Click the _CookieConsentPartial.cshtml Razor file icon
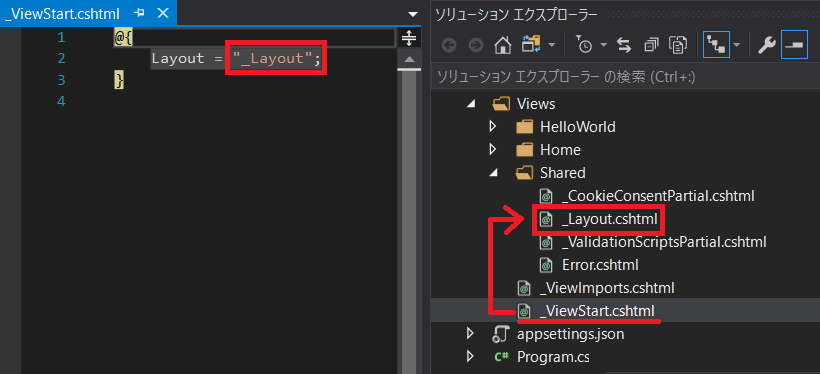The width and height of the screenshot is (820, 374). pyautogui.click(x=546, y=197)
